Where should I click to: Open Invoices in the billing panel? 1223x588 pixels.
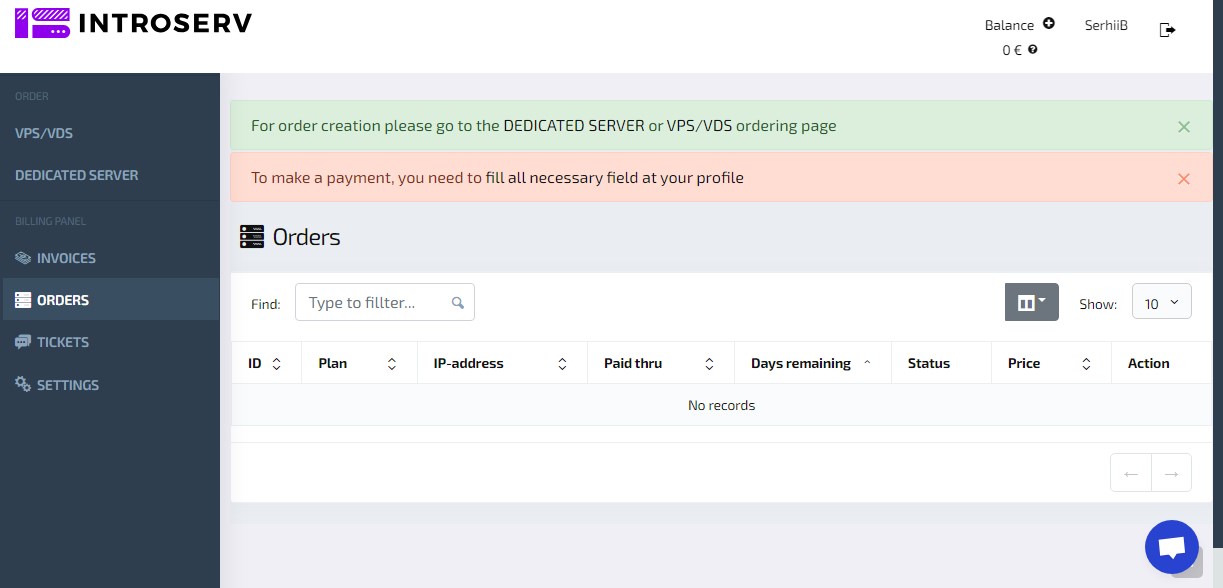(x=66, y=258)
